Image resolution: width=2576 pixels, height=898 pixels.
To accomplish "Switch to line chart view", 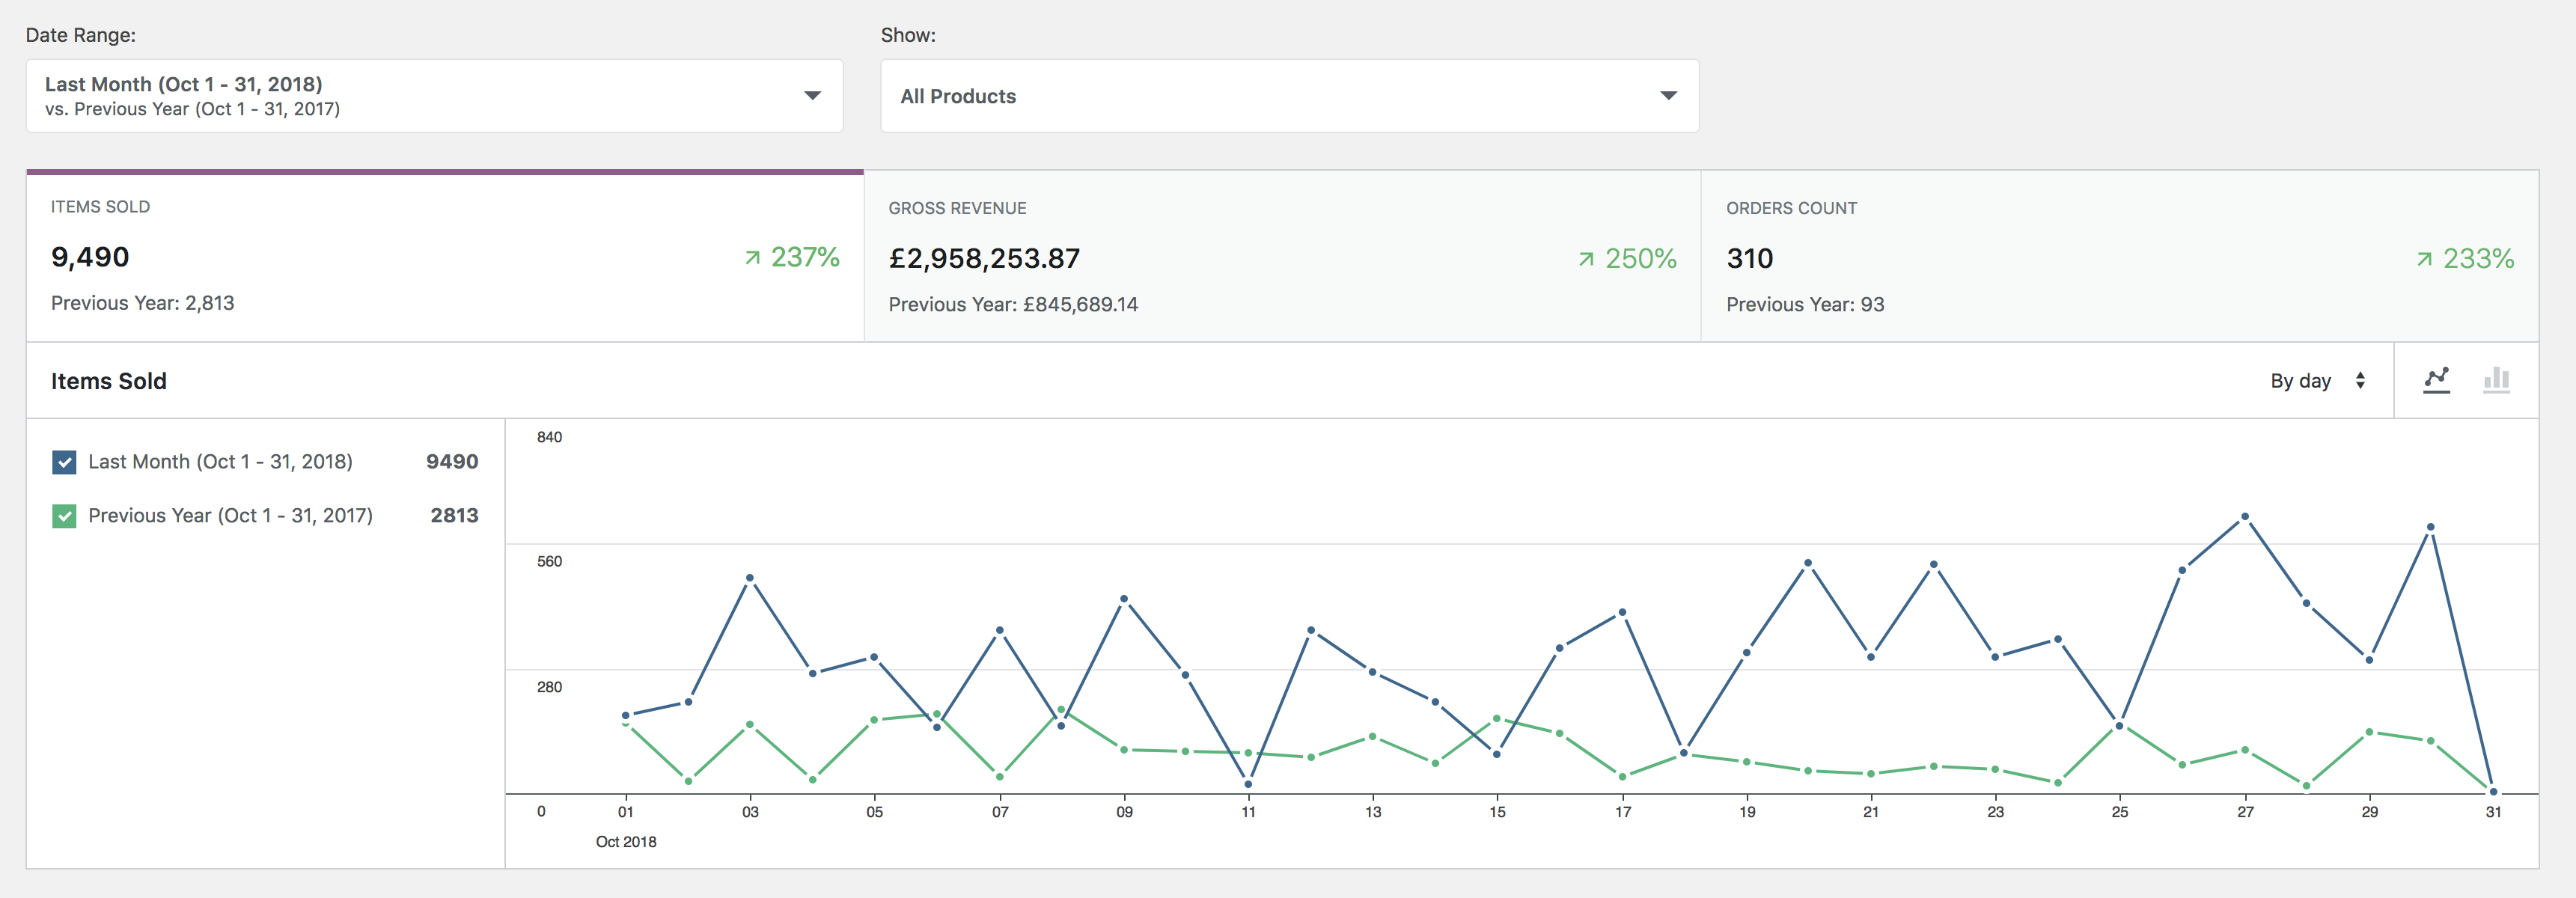I will click(x=2436, y=380).
